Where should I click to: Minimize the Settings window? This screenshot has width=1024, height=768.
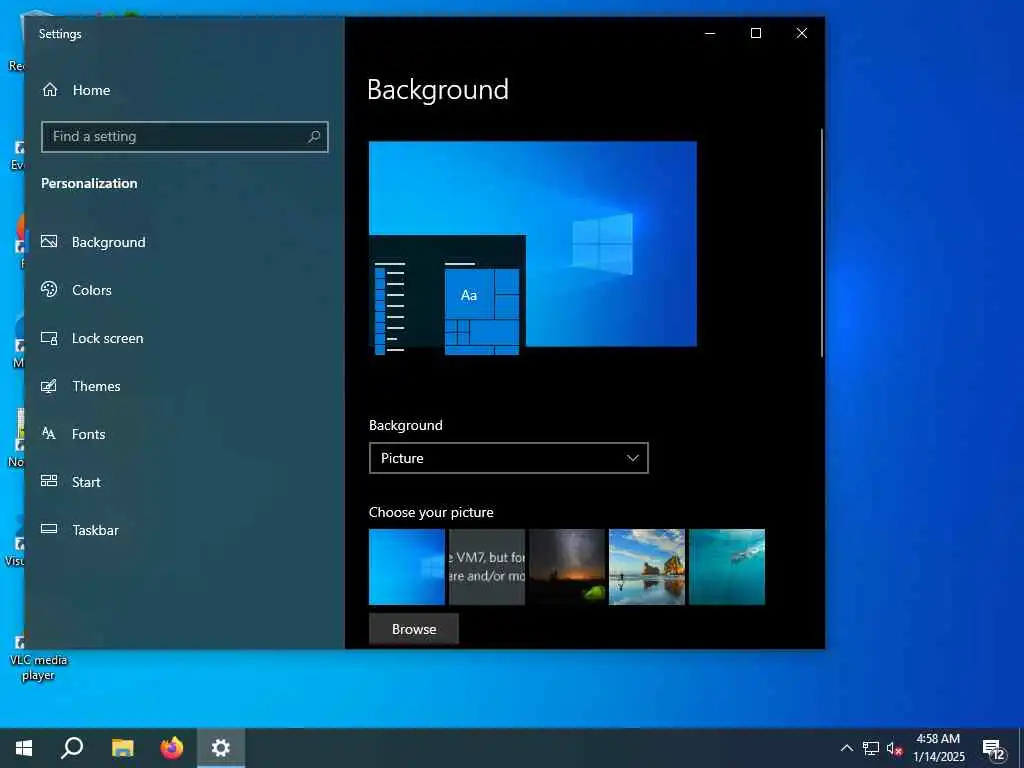pos(710,33)
